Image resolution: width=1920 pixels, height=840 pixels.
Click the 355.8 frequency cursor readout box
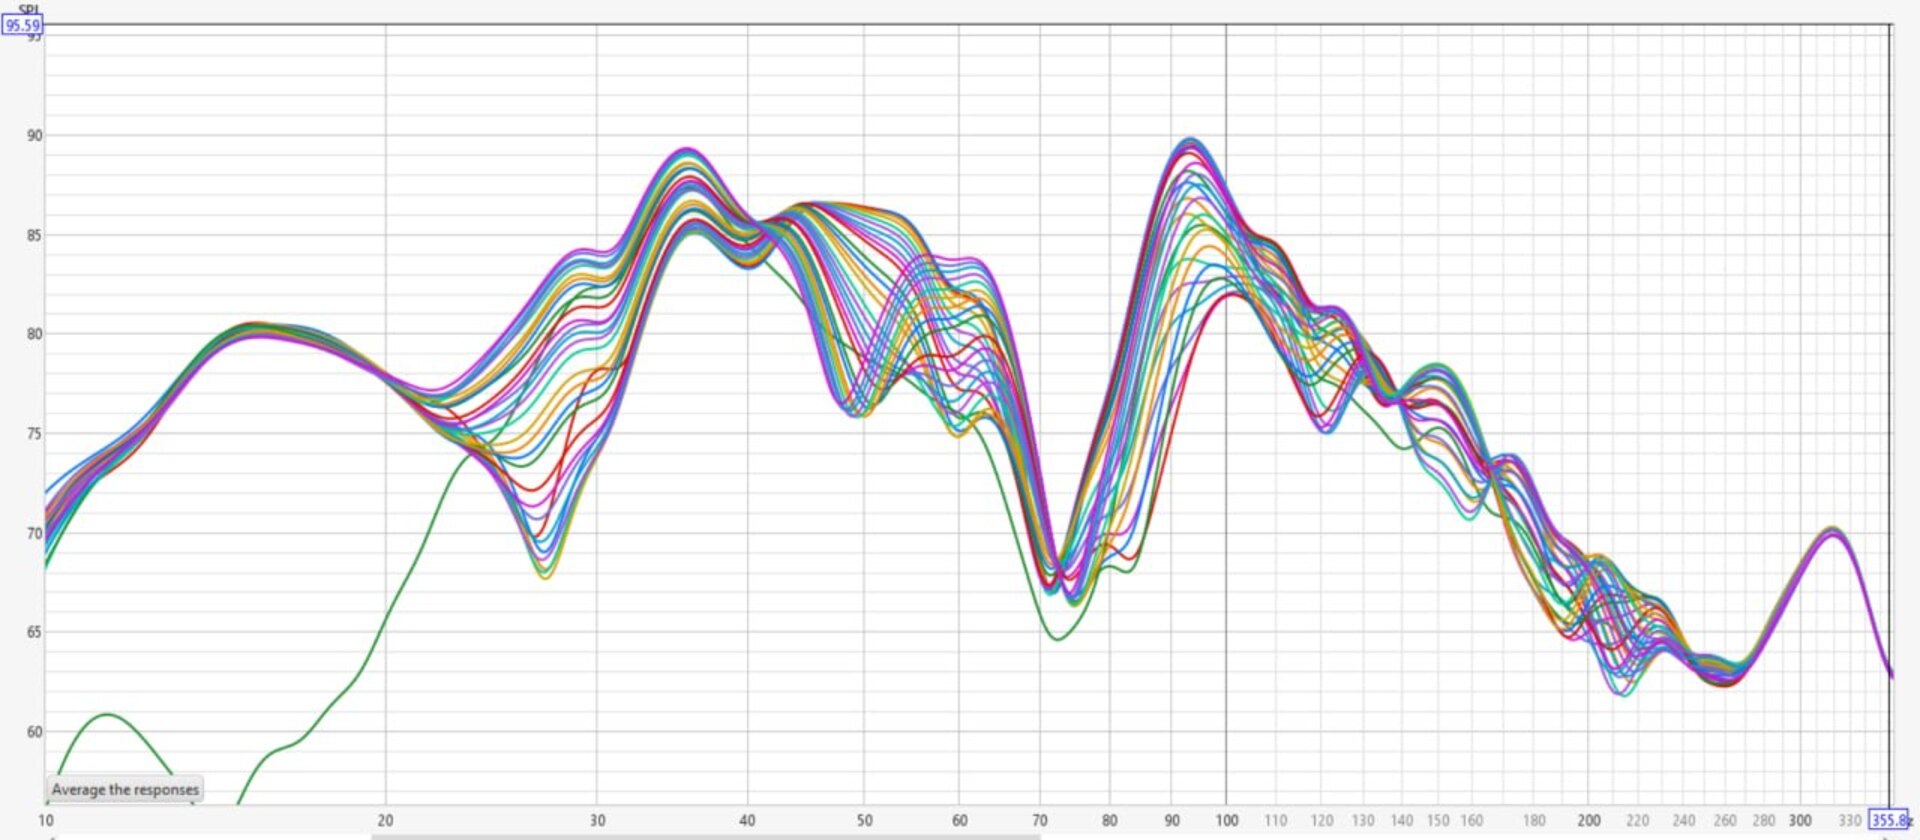tap(1888, 820)
